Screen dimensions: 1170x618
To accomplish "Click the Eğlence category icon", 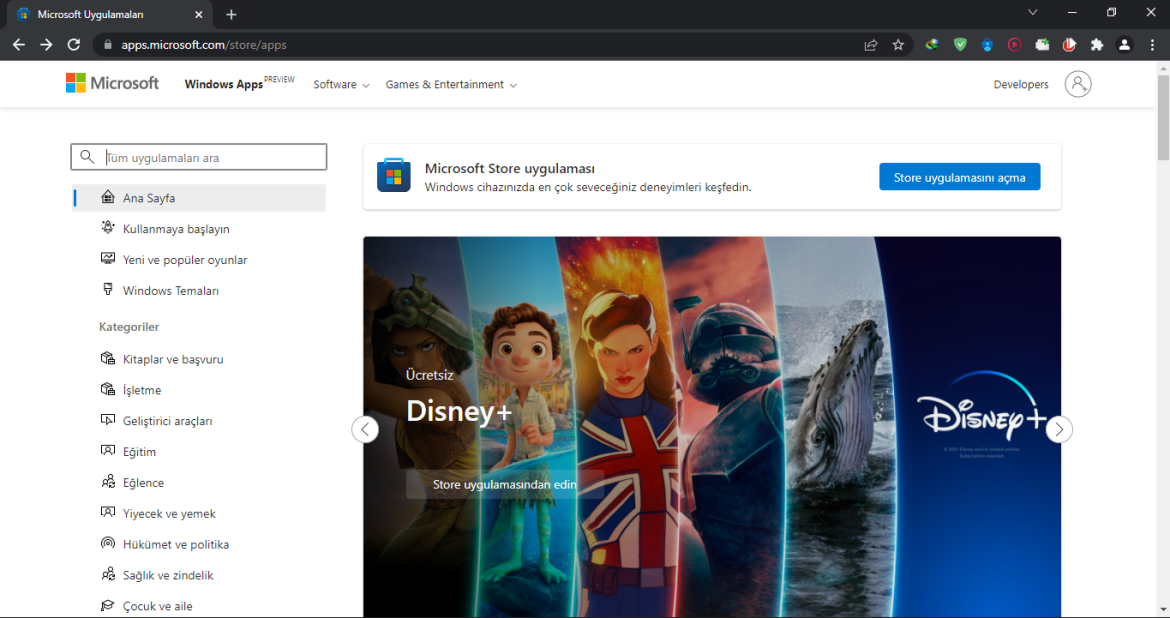I will (108, 482).
